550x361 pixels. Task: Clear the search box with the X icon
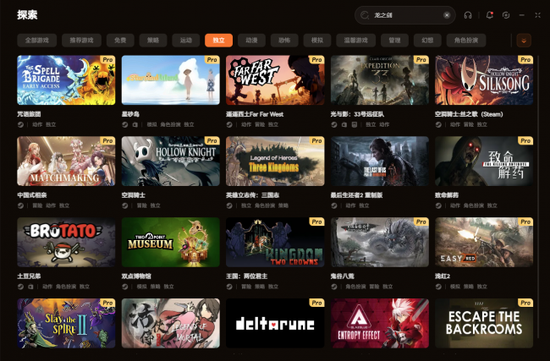point(447,15)
